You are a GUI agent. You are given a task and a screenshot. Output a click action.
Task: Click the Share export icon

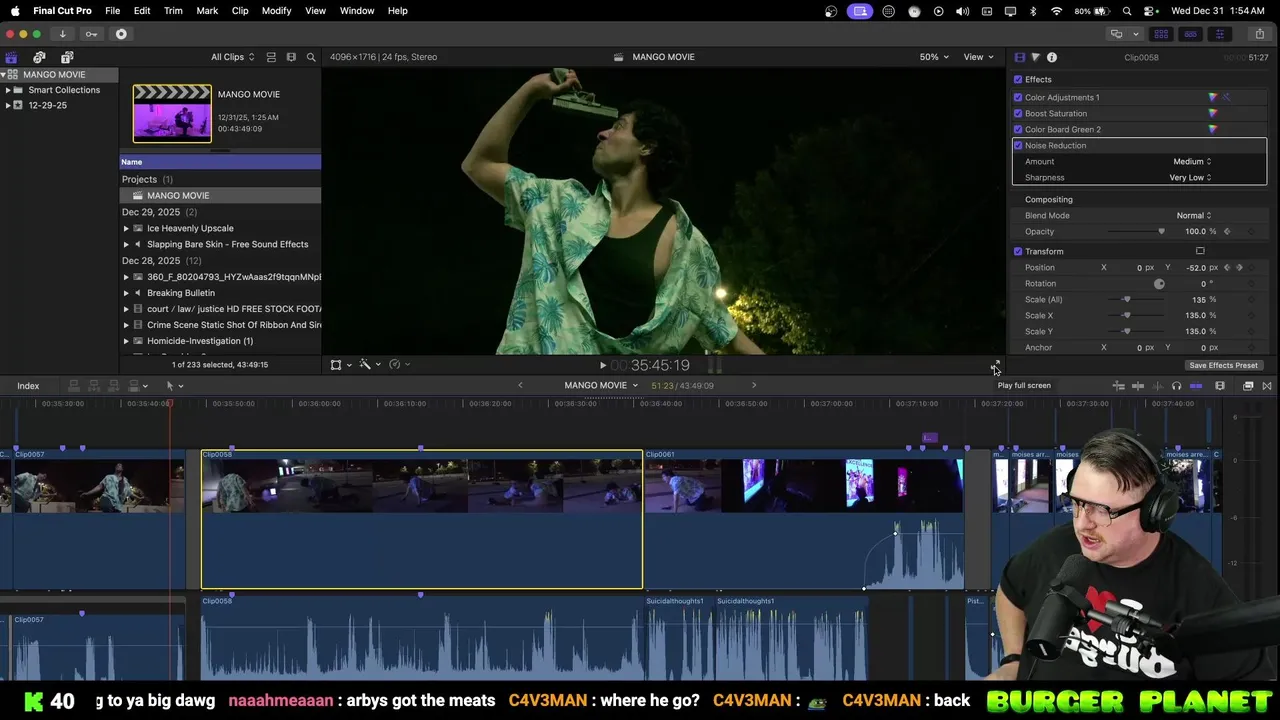pos(1259,34)
